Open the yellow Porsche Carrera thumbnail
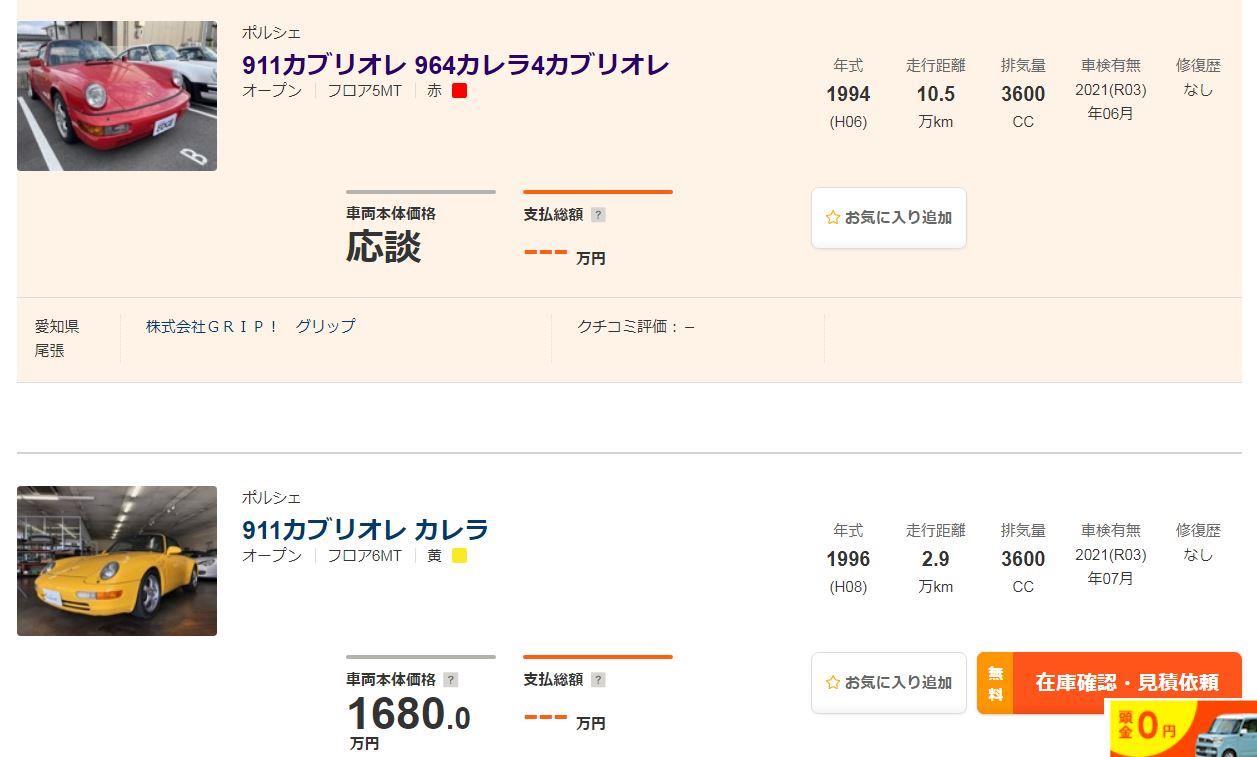Viewport: 1257px width, 757px height. pos(117,561)
